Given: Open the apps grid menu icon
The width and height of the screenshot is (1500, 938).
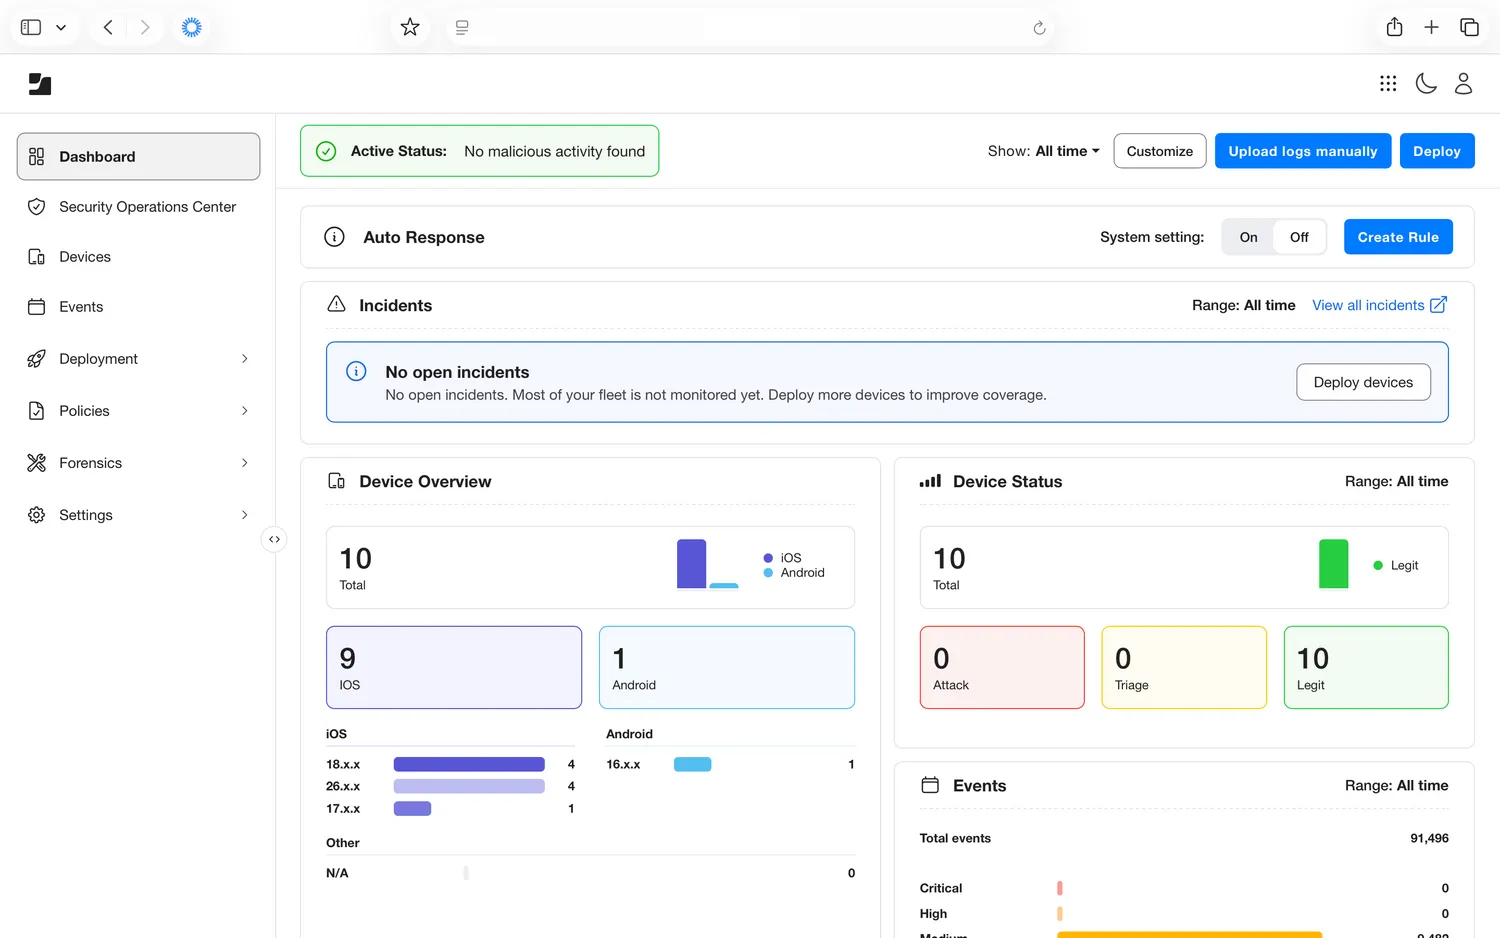Looking at the screenshot, I should coord(1388,84).
